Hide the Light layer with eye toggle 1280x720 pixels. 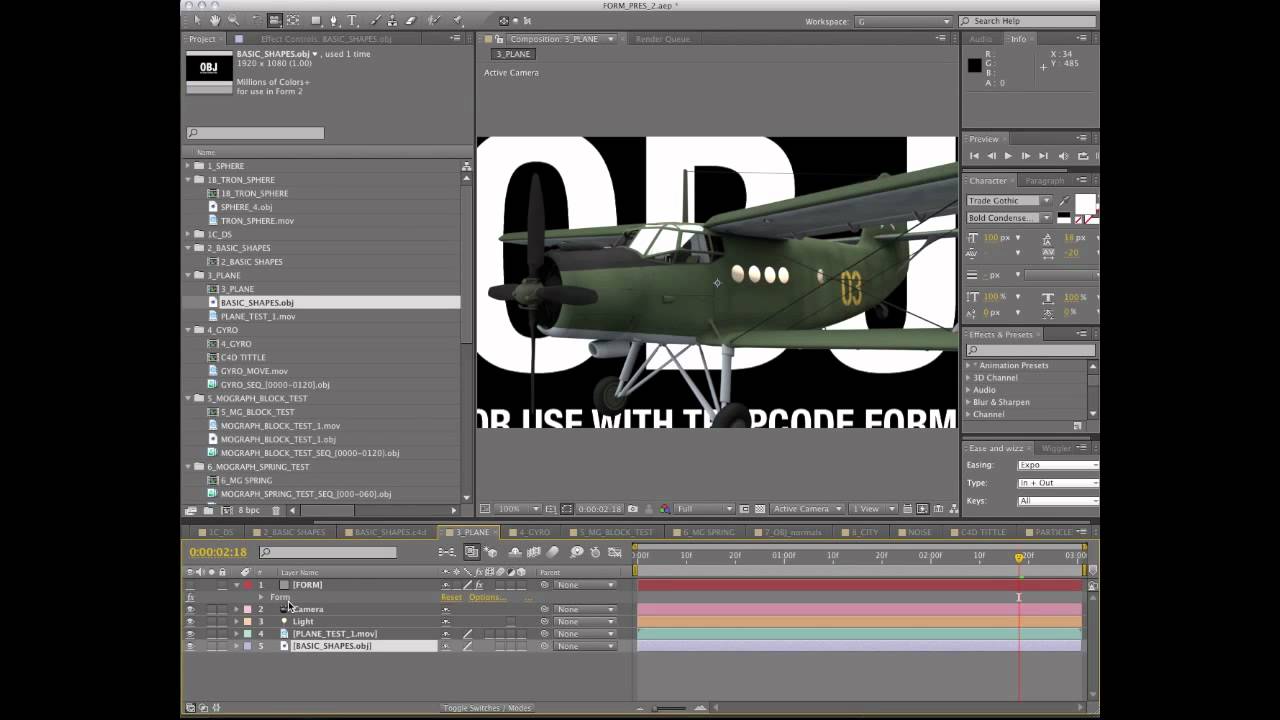(x=190, y=621)
